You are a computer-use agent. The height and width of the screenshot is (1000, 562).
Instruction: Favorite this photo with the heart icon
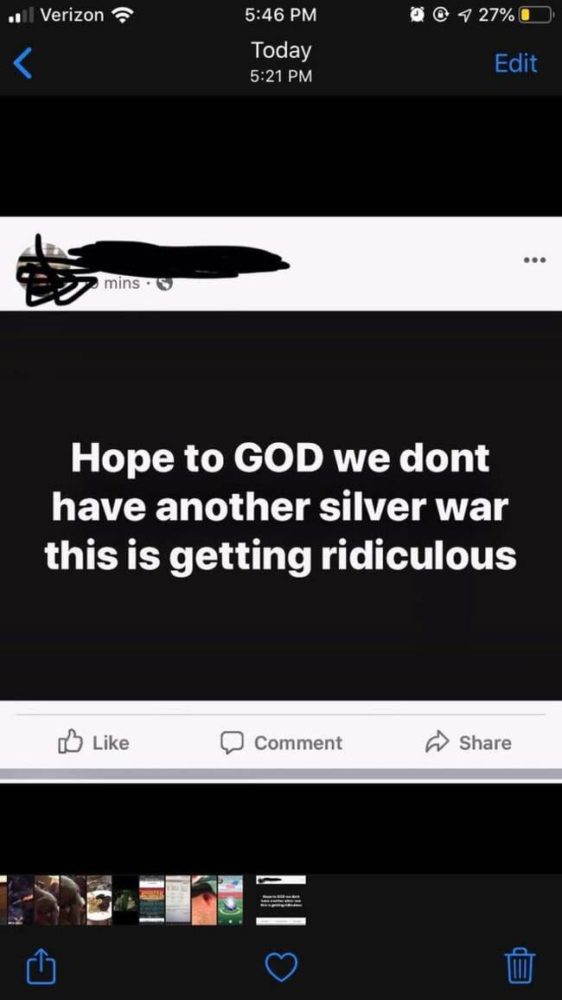[x=281, y=967]
